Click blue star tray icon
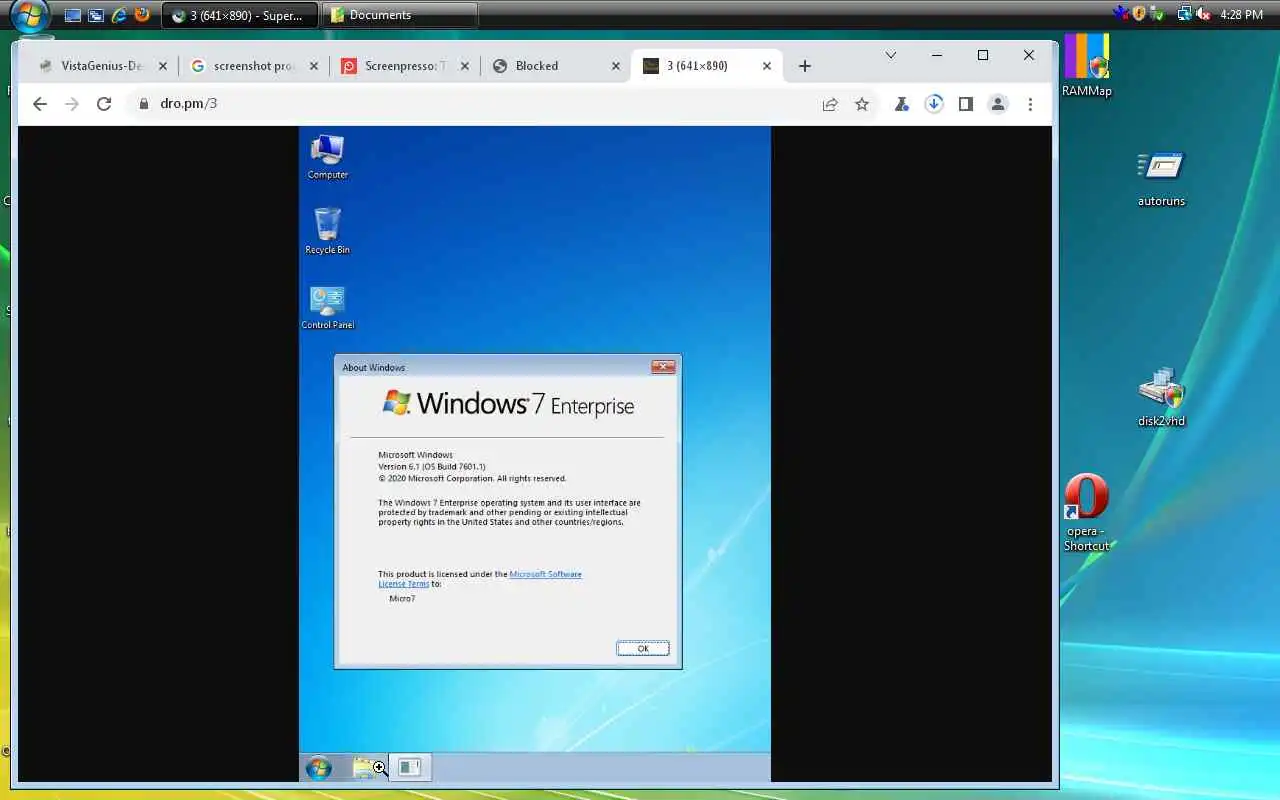The image size is (1280, 800). (1121, 13)
